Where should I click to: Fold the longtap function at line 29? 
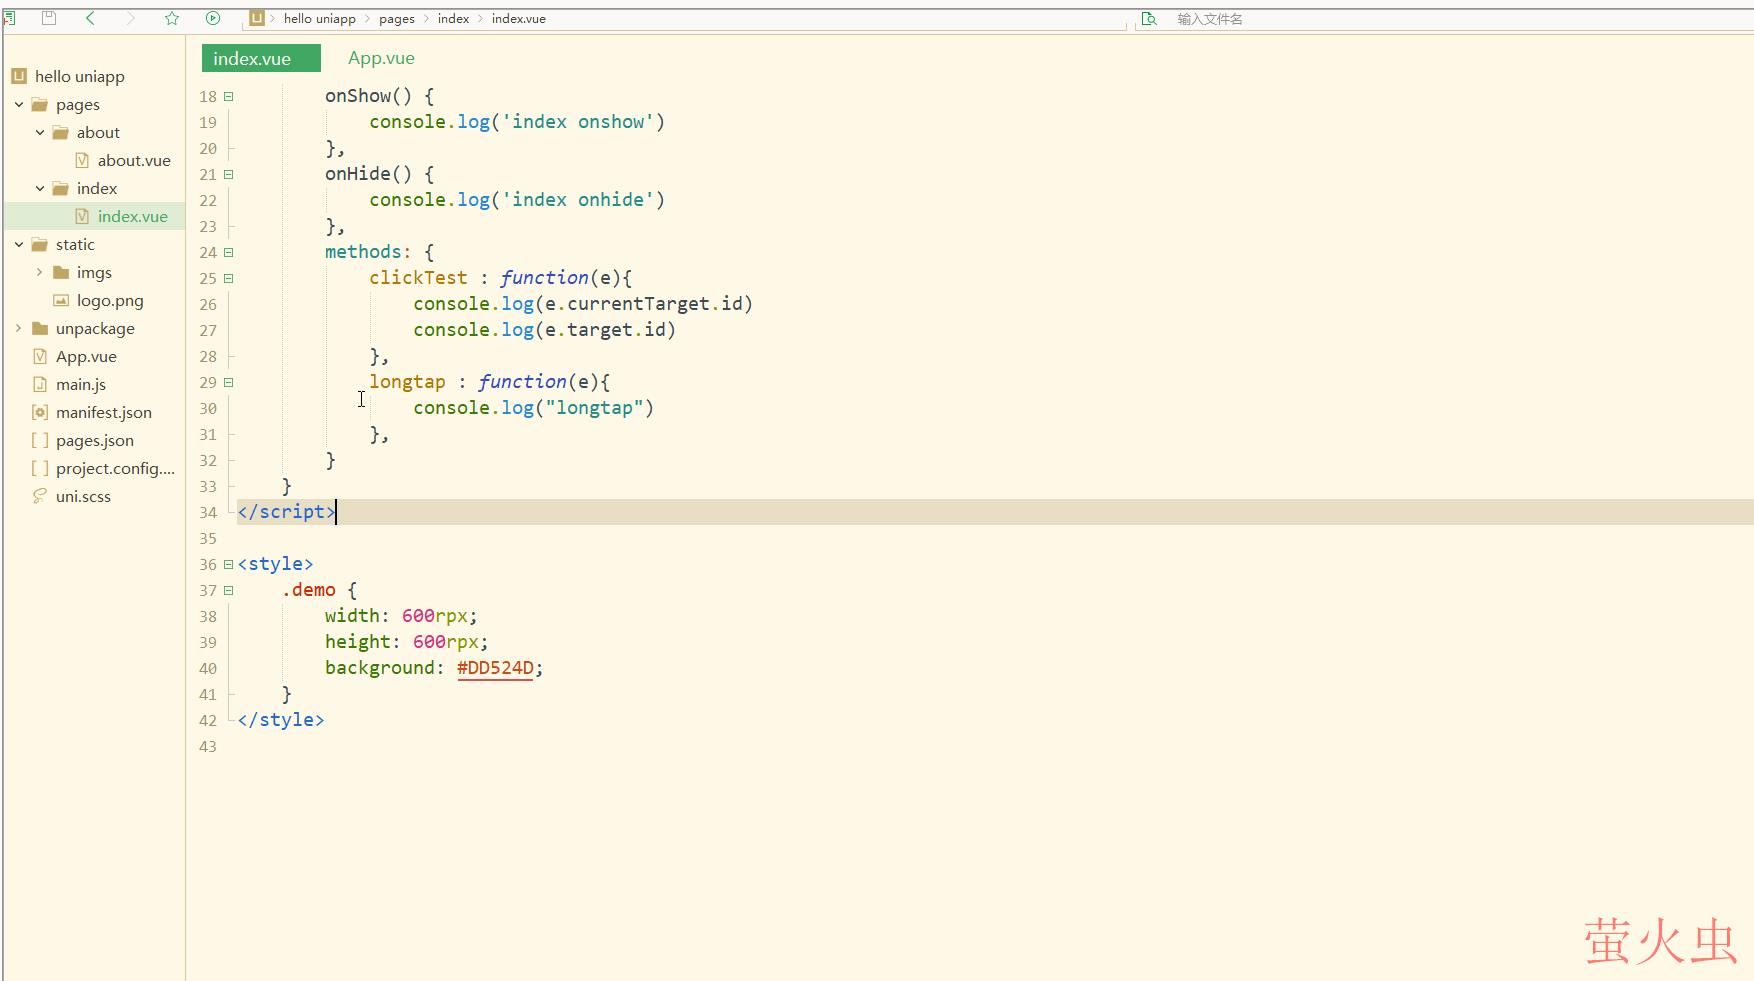click(229, 382)
